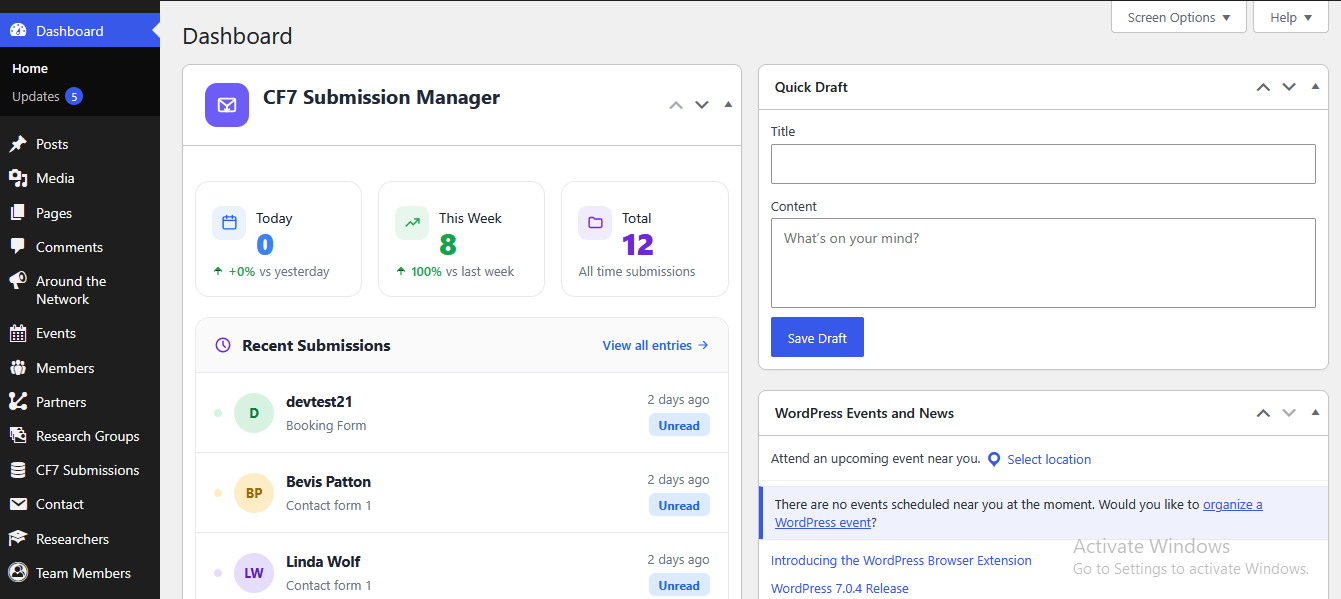Viewport: 1341px width, 599px height.
Task: Click the This Week count 8
Action: (x=448, y=245)
